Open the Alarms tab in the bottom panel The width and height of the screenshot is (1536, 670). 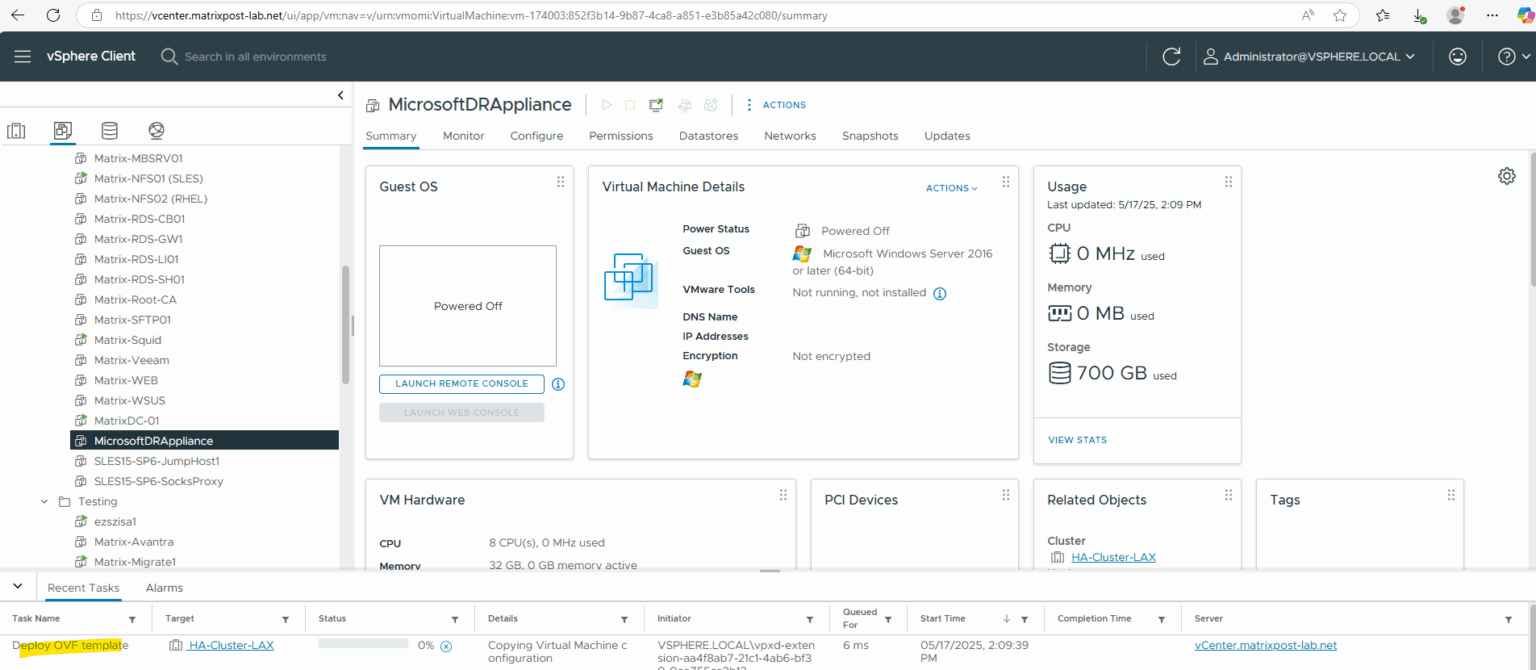[x=163, y=587]
